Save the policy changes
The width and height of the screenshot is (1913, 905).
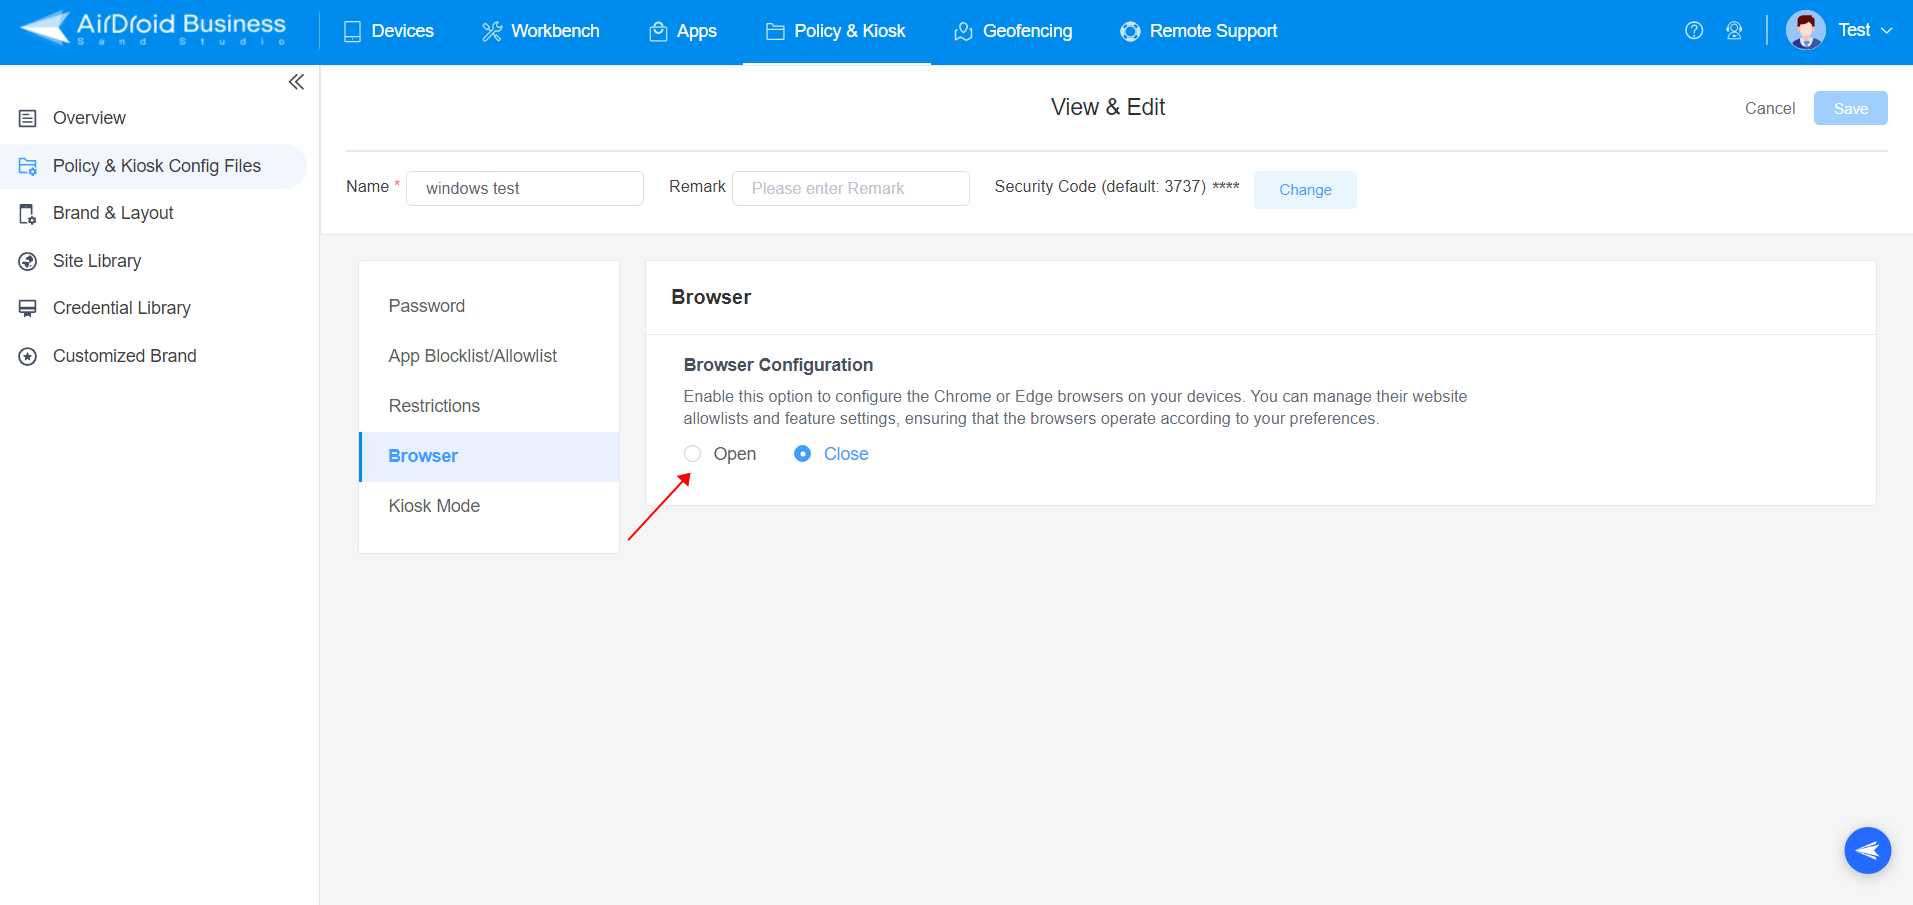(1849, 108)
